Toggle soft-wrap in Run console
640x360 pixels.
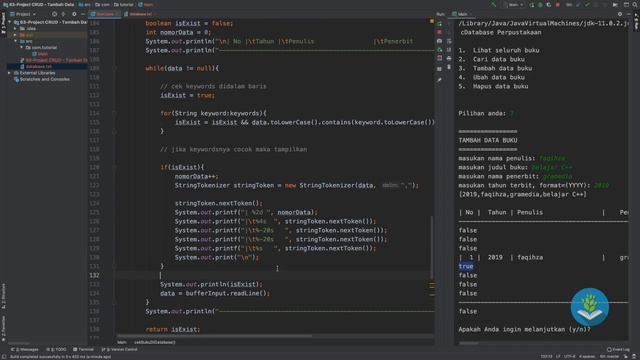tap(449, 41)
